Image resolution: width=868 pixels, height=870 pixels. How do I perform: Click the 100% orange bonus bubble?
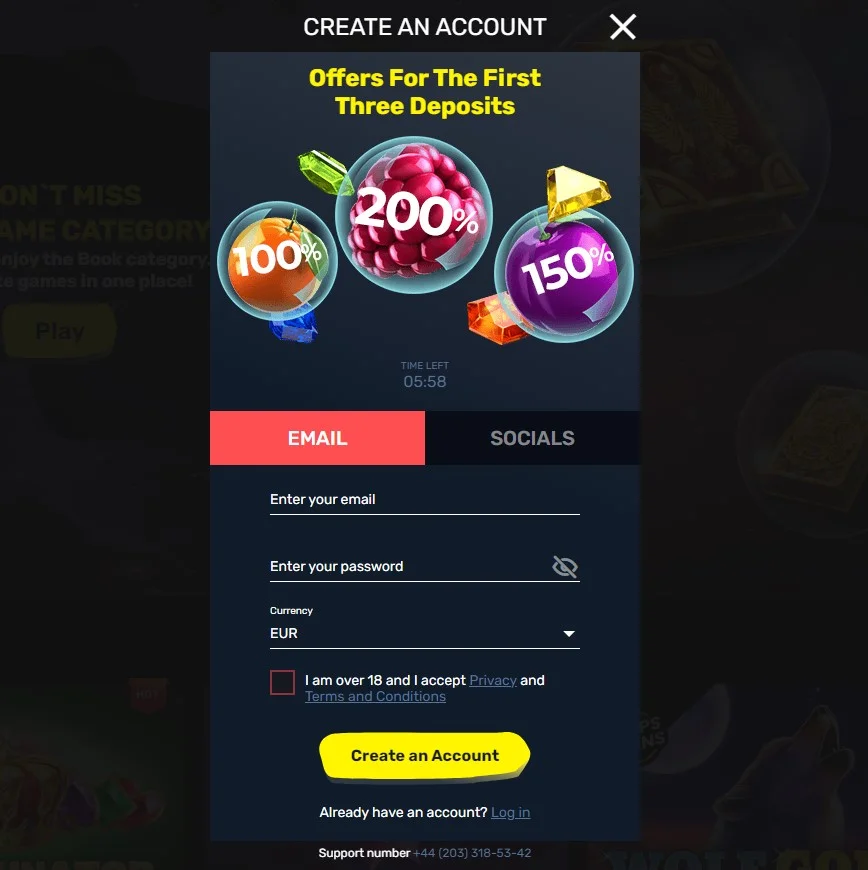click(277, 261)
